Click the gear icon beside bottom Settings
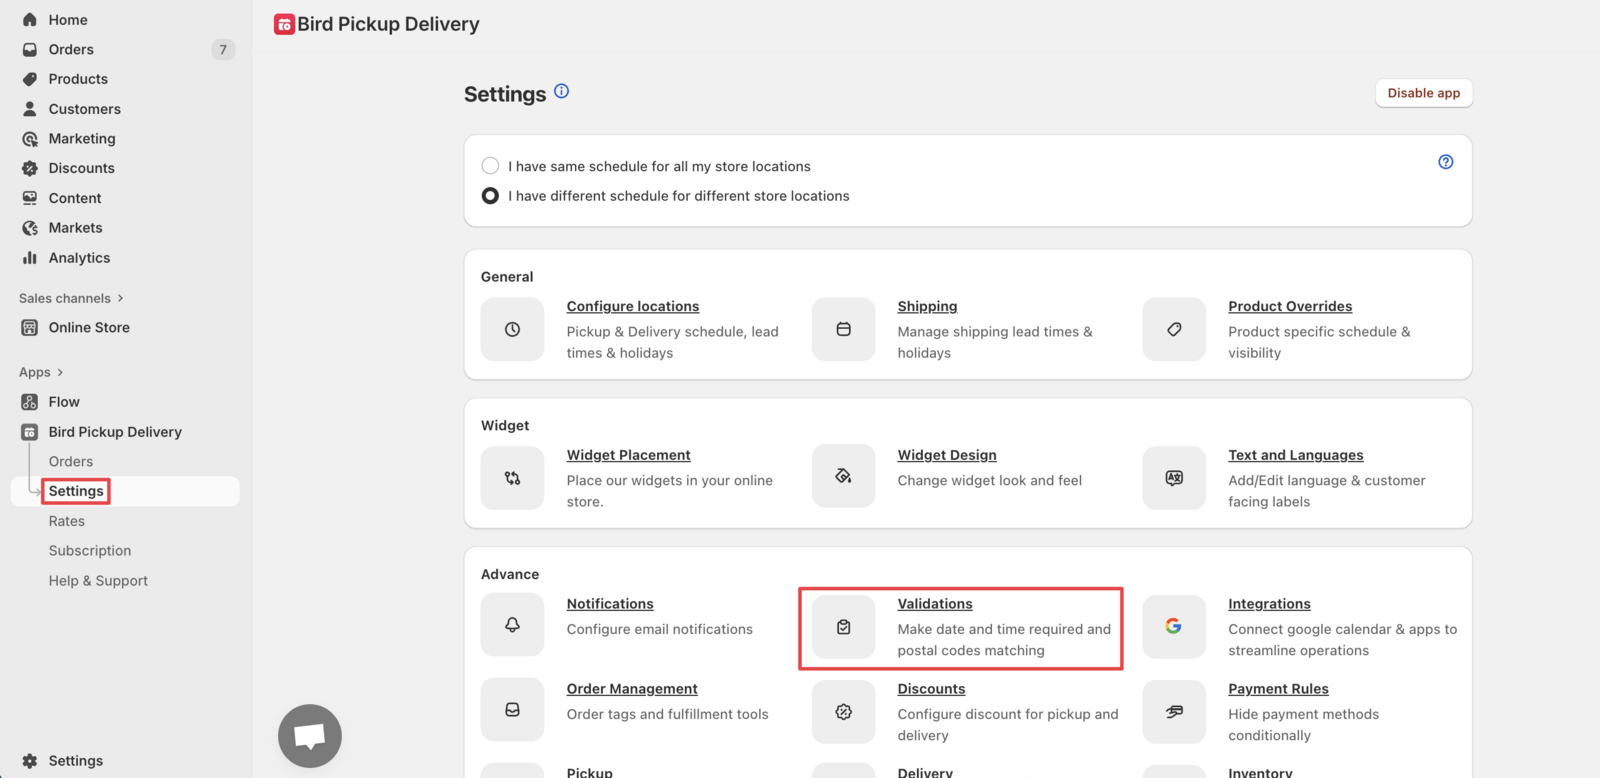This screenshot has height=778, width=1600. click(x=30, y=761)
